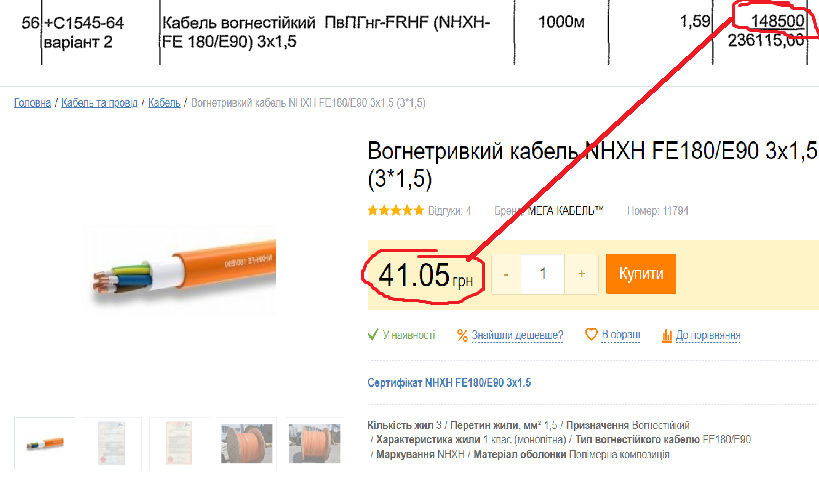The width and height of the screenshot is (819, 489).
Task: Open the Знайшли дешевше link
Action: (x=517, y=335)
